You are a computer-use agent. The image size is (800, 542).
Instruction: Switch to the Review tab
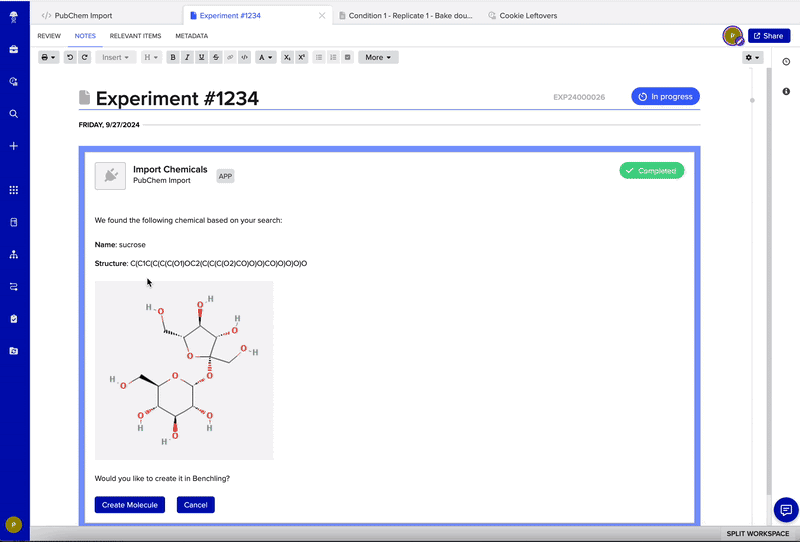click(49, 36)
